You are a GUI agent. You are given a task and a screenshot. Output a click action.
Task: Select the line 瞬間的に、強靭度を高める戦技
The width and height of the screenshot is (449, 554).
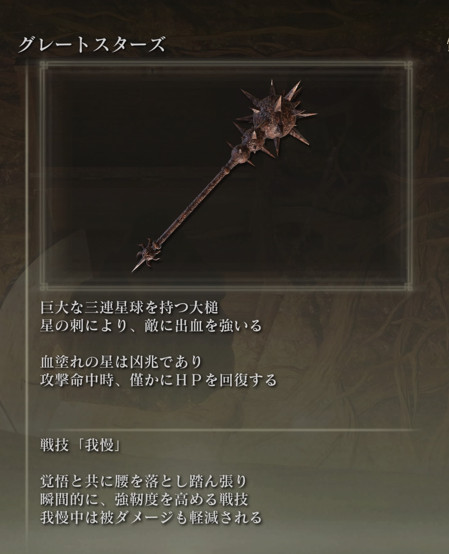tap(144, 500)
